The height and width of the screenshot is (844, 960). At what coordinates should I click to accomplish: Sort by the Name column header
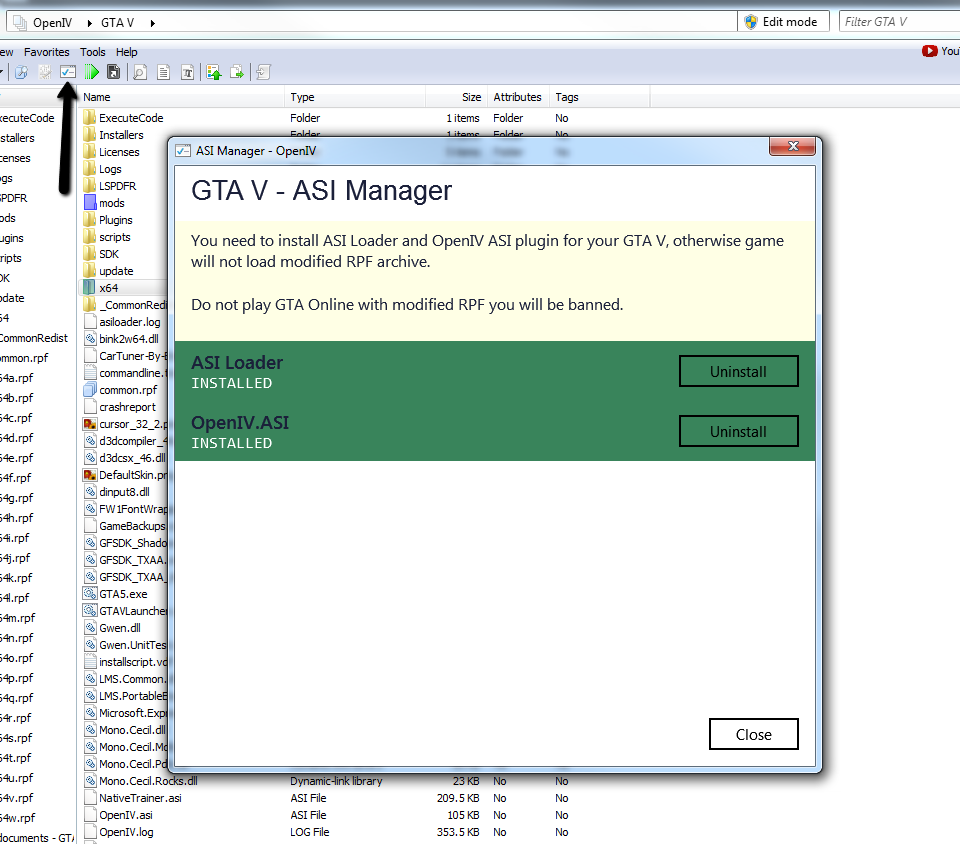(x=182, y=97)
